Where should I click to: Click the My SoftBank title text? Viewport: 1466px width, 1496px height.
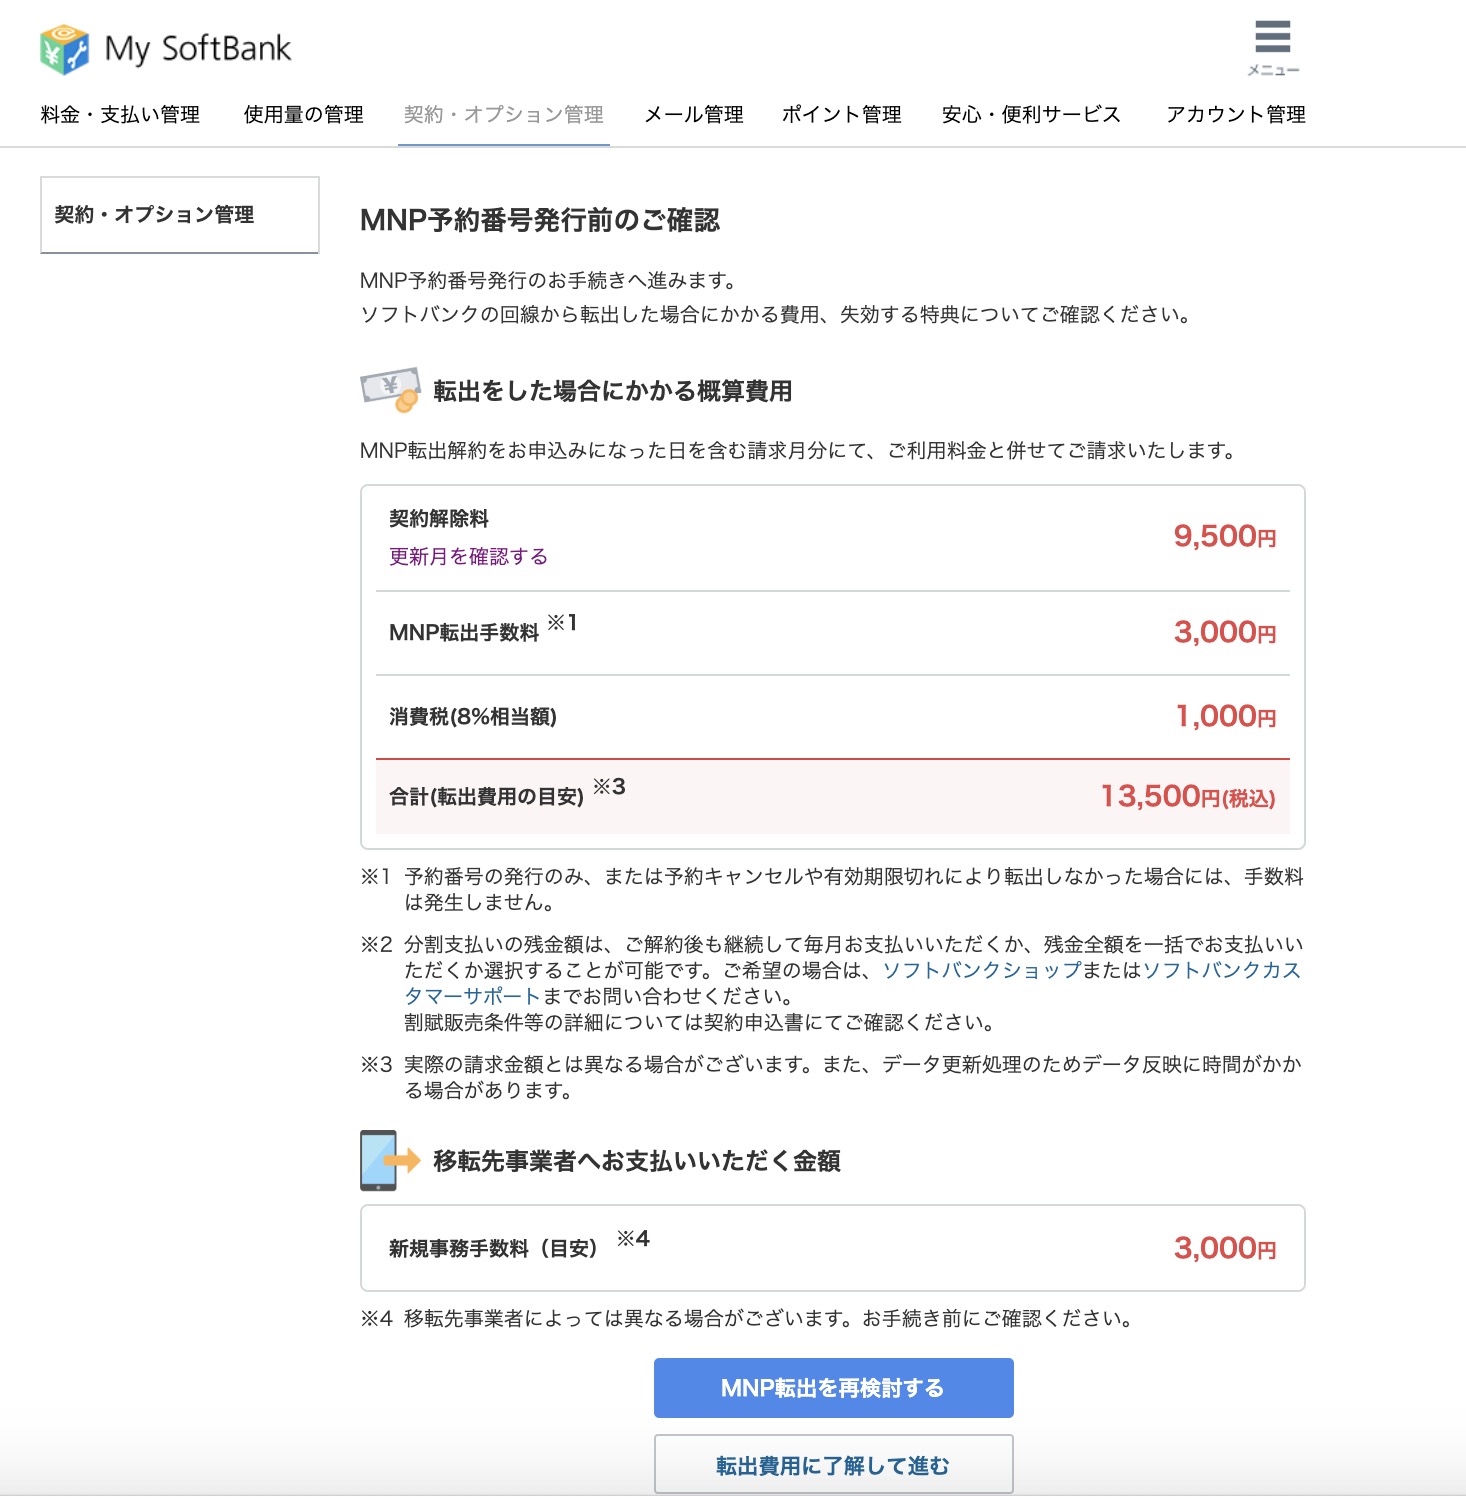pos(197,49)
